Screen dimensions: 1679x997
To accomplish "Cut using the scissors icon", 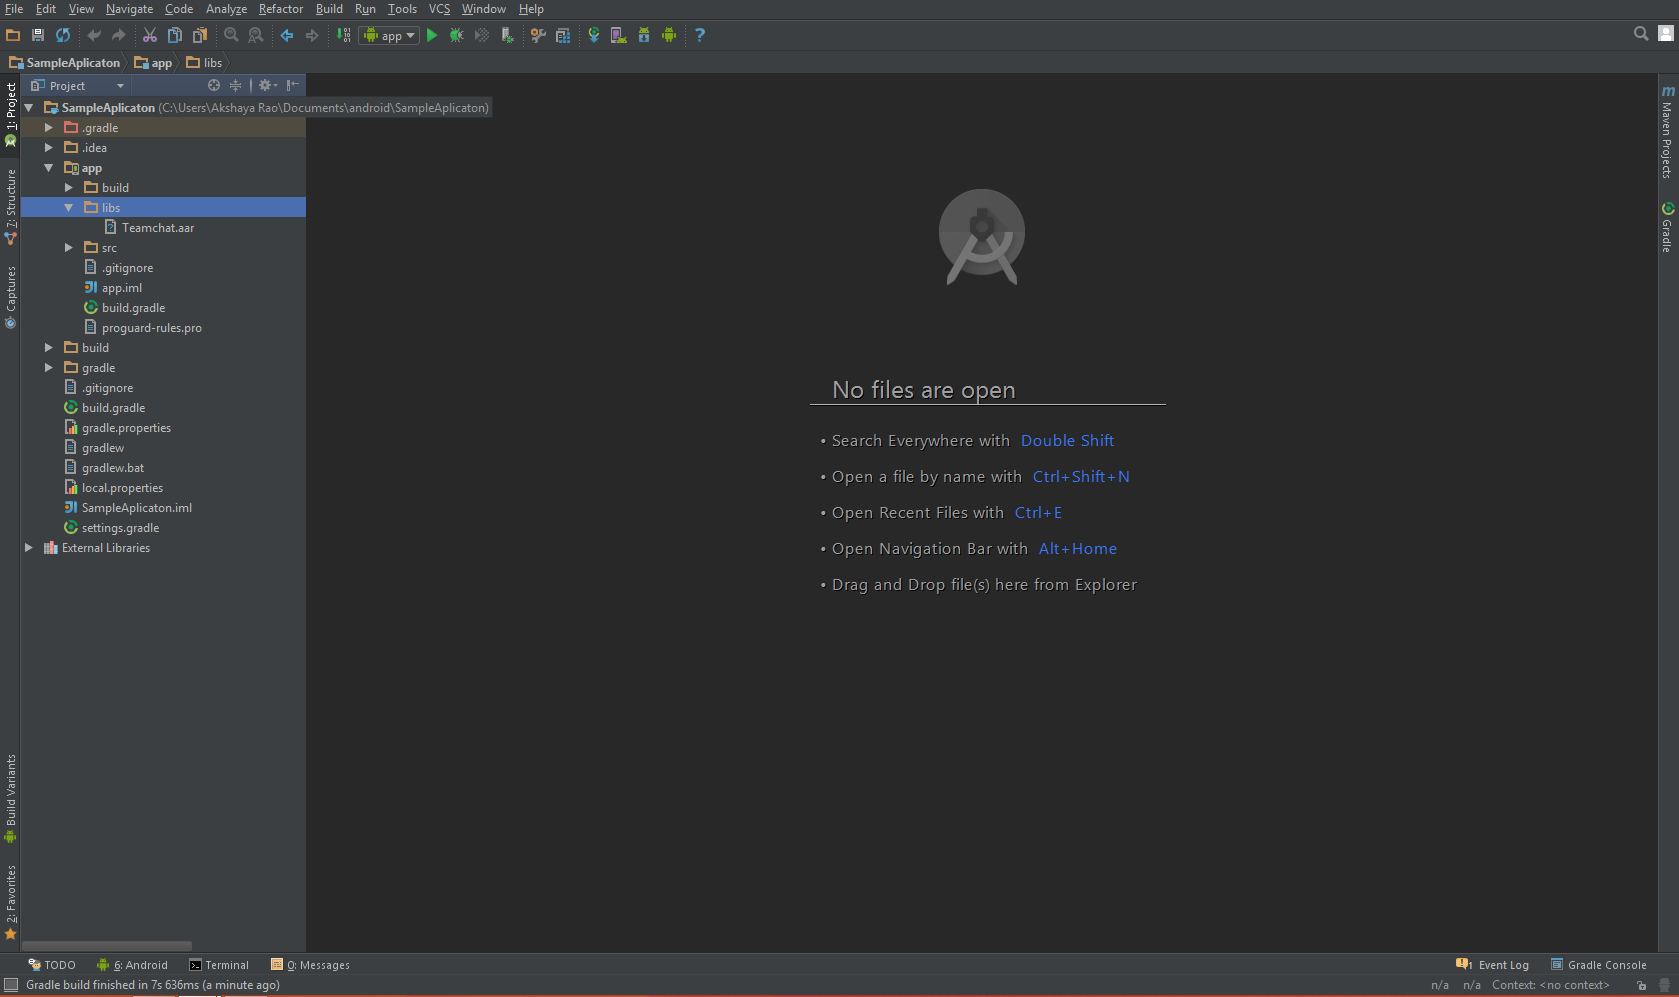I will coord(150,35).
